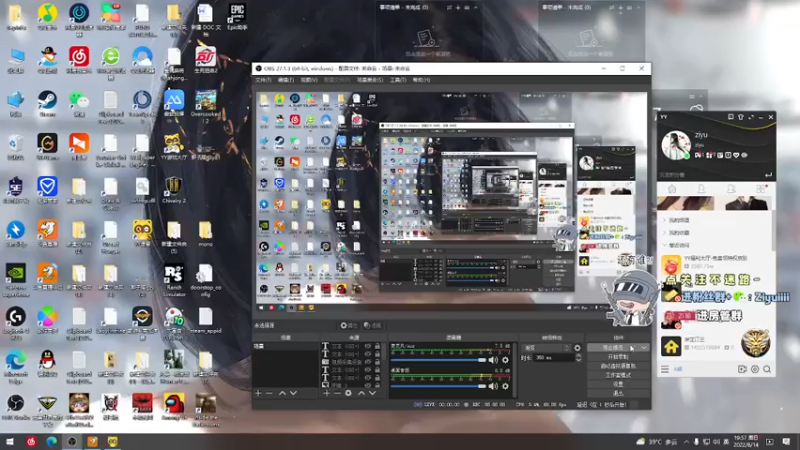
Task: Open OBS from the taskbar
Action: pyautogui.click(x=72, y=441)
